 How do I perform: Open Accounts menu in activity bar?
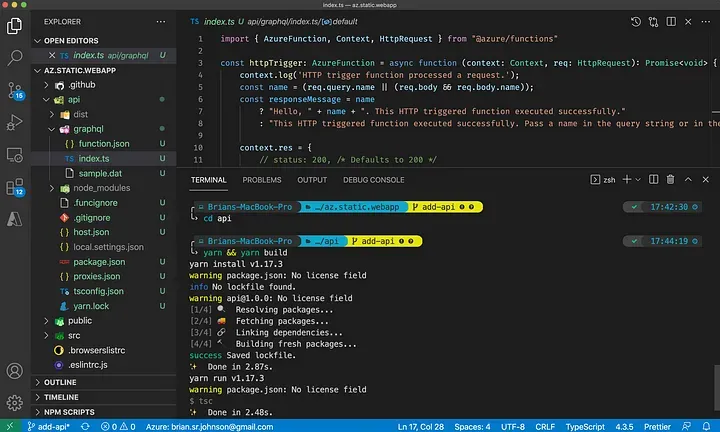point(14,370)
